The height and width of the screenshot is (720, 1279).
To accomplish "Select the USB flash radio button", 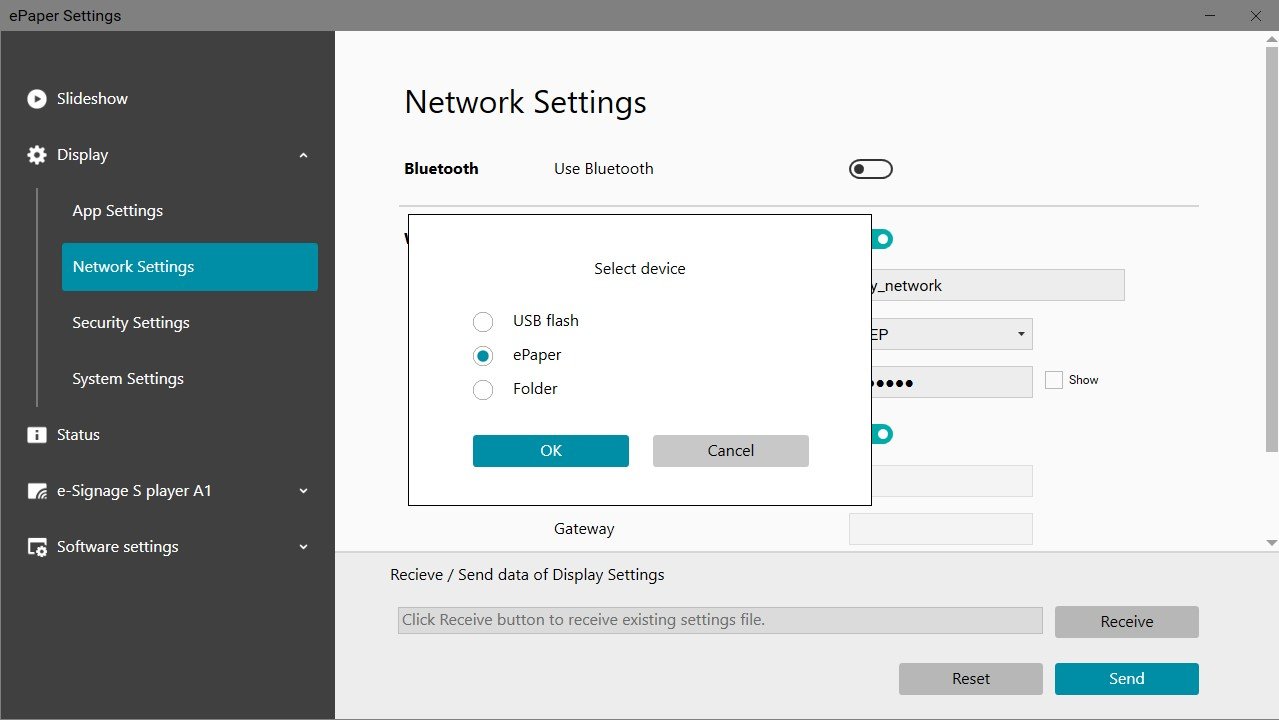I will [x=483, y=321].
